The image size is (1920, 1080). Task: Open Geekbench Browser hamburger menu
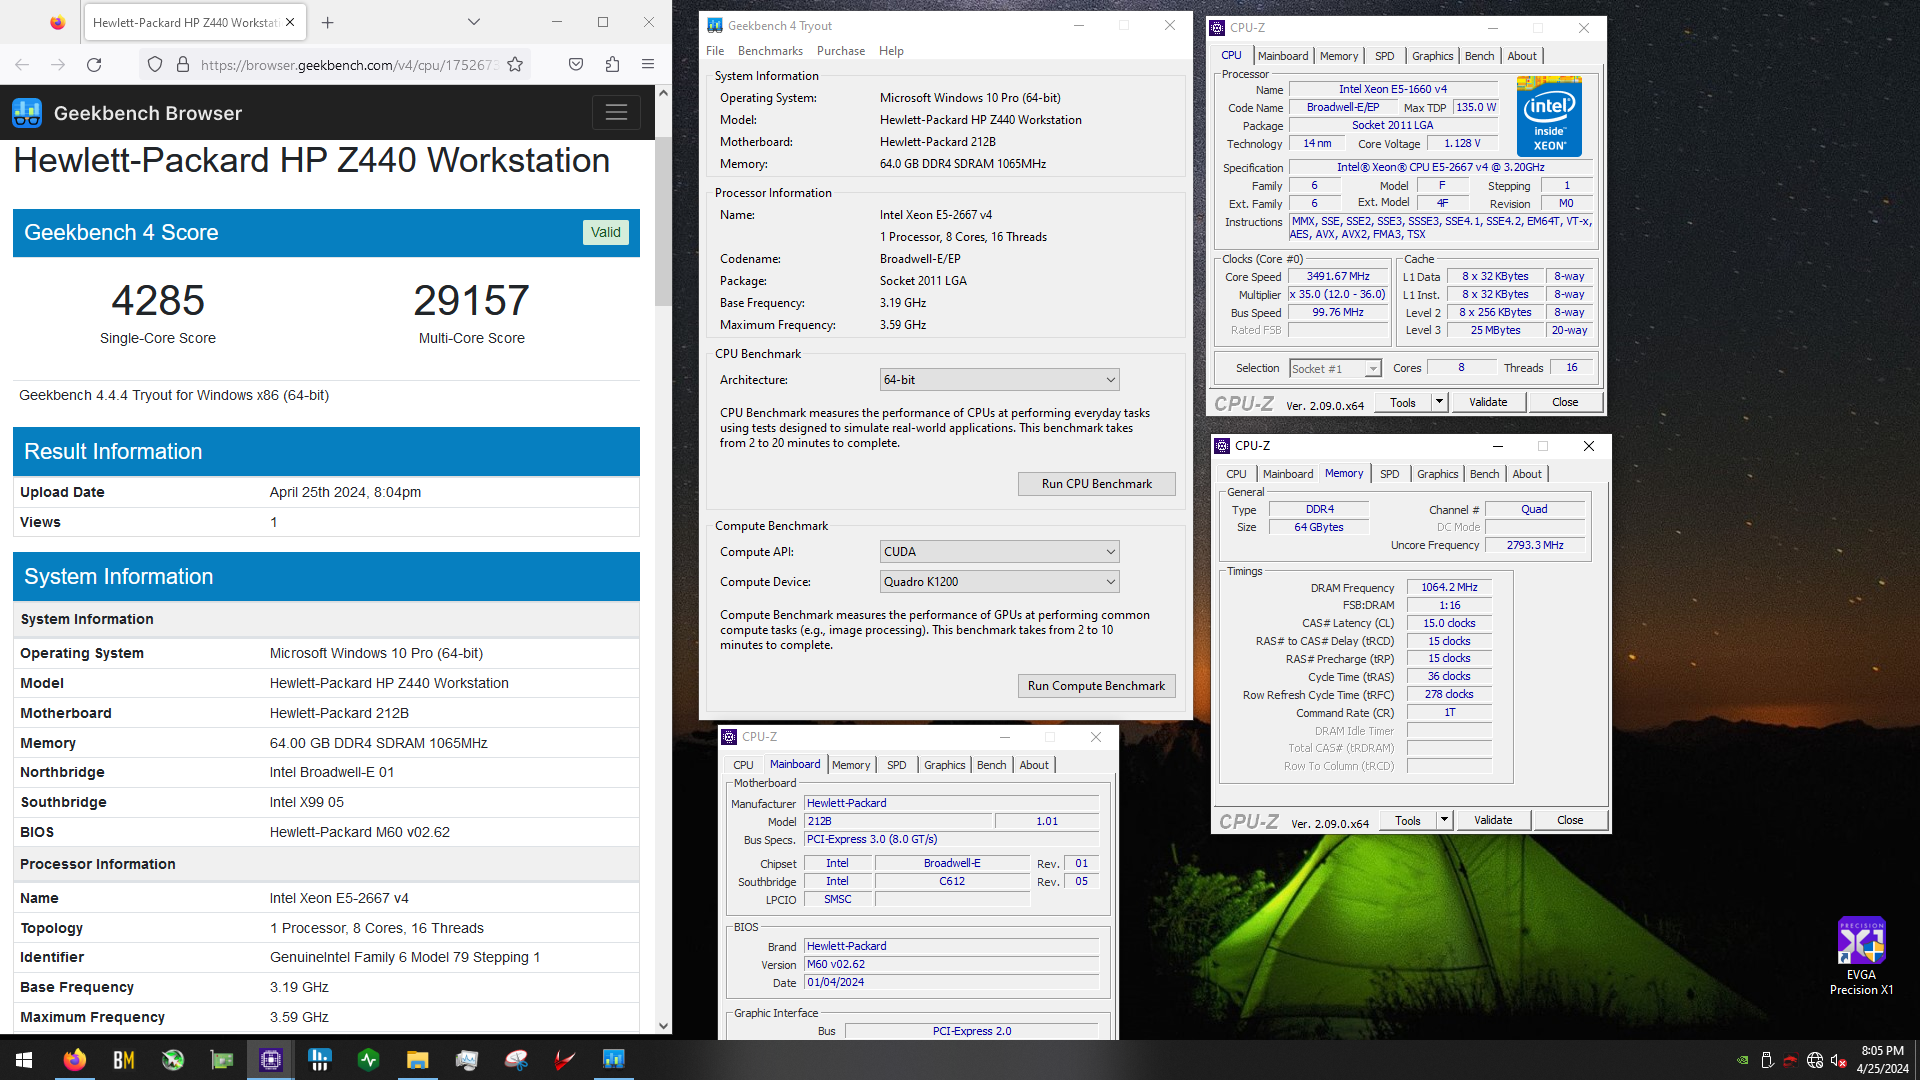[616, 113]
